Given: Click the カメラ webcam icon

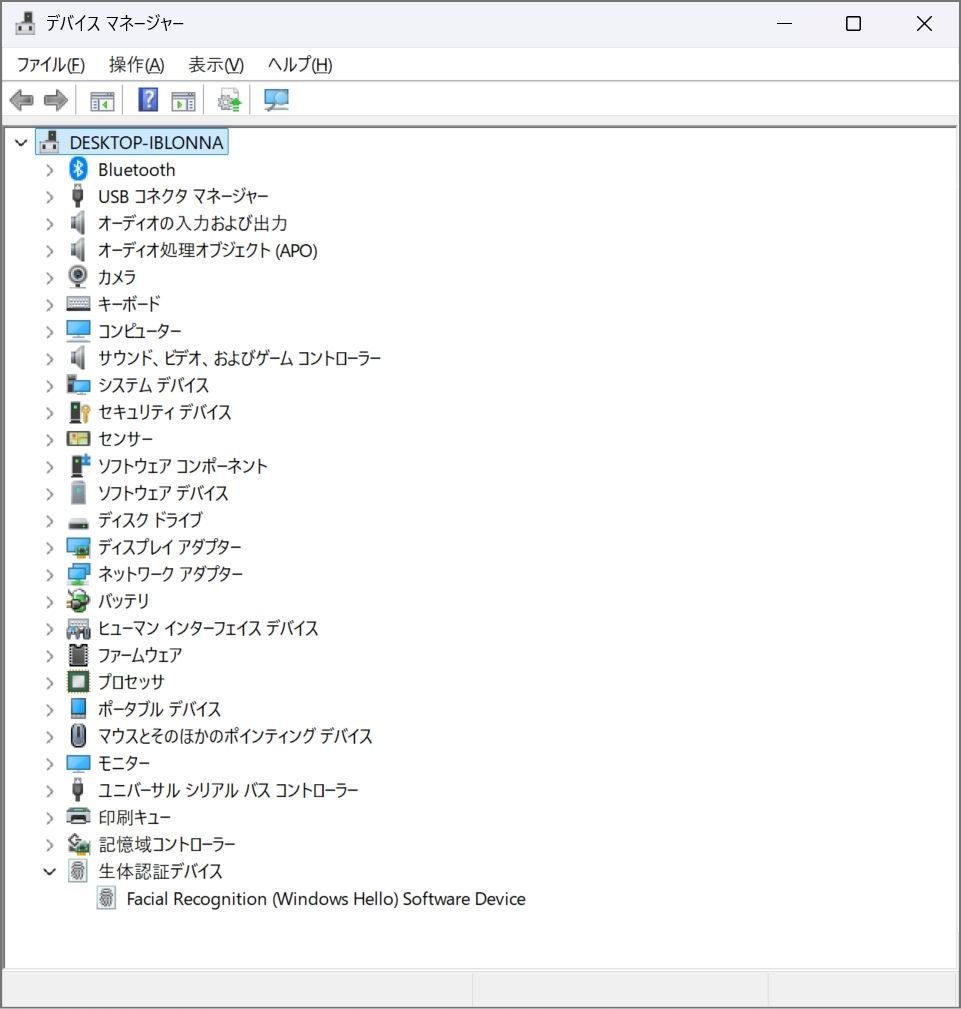Looking at the screenshot, I should coord(78,277).
